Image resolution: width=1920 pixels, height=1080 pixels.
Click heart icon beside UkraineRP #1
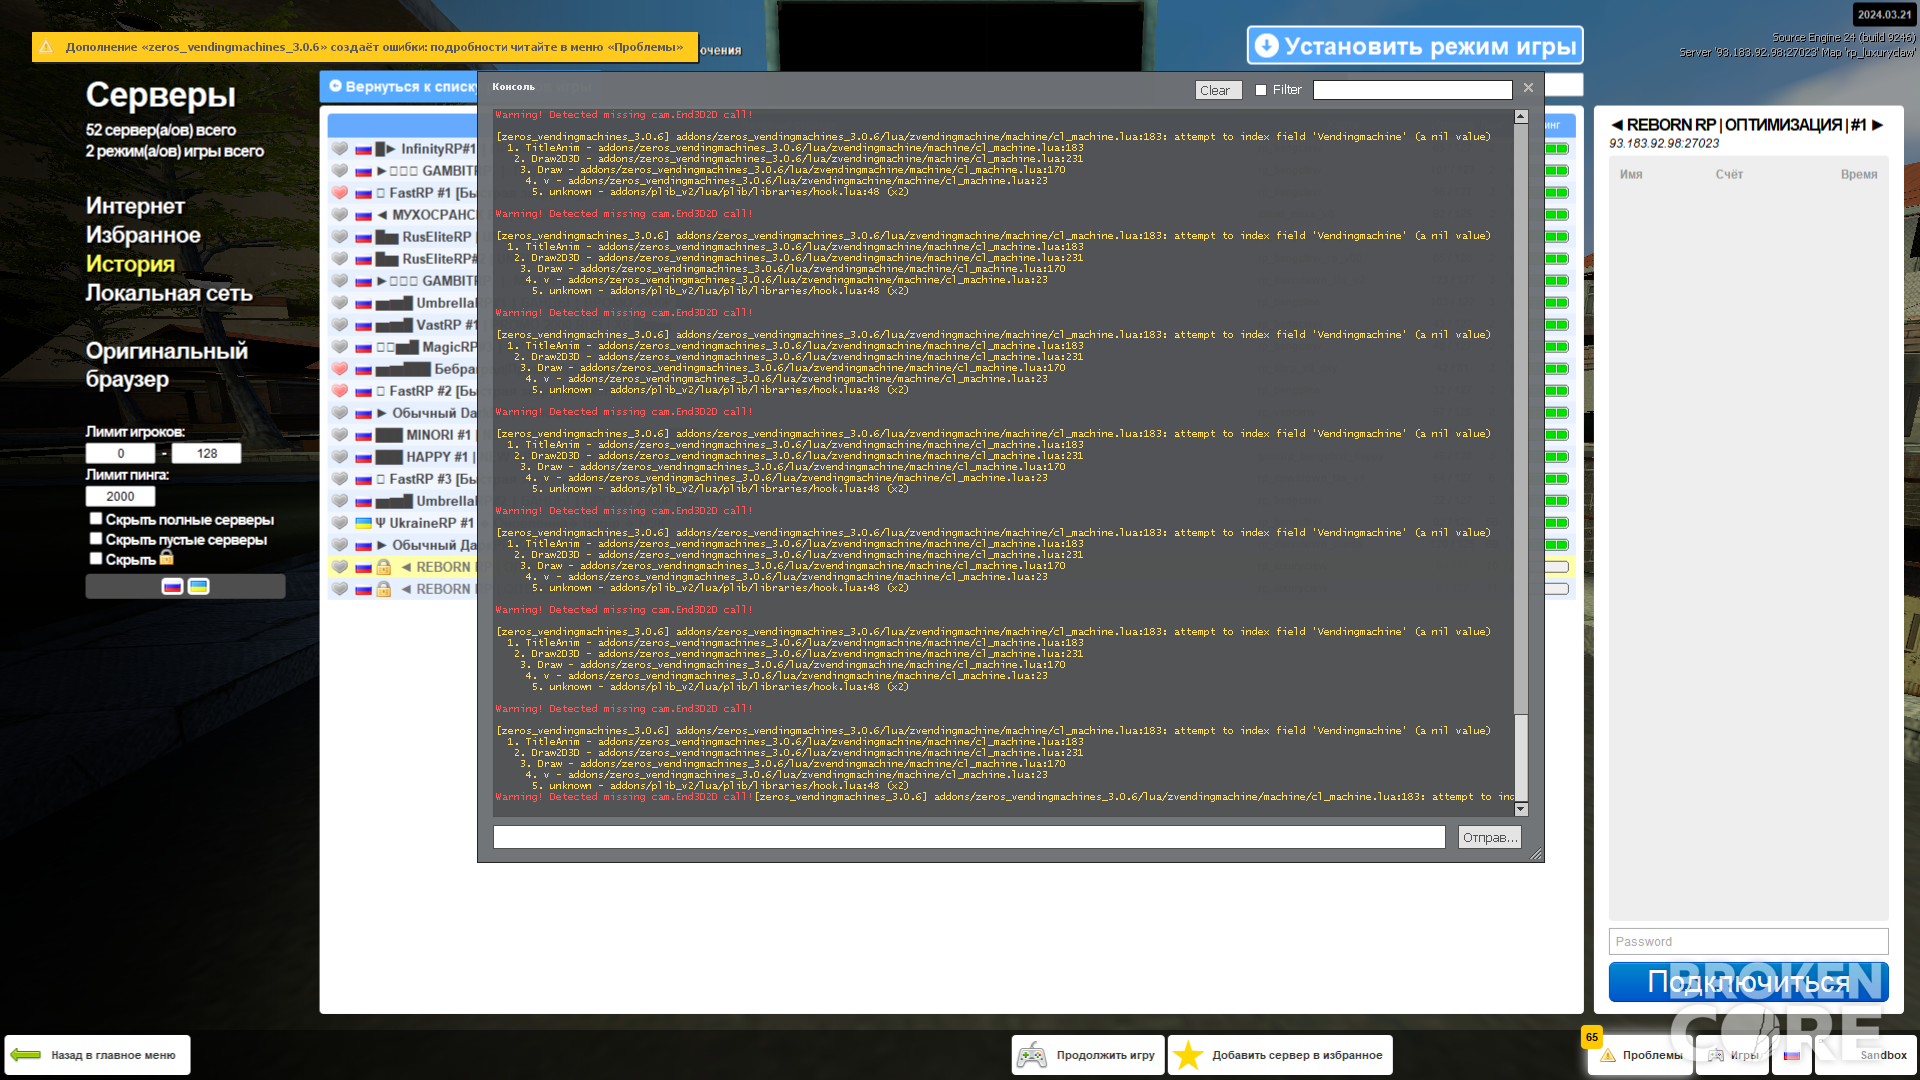pos(340,523)
